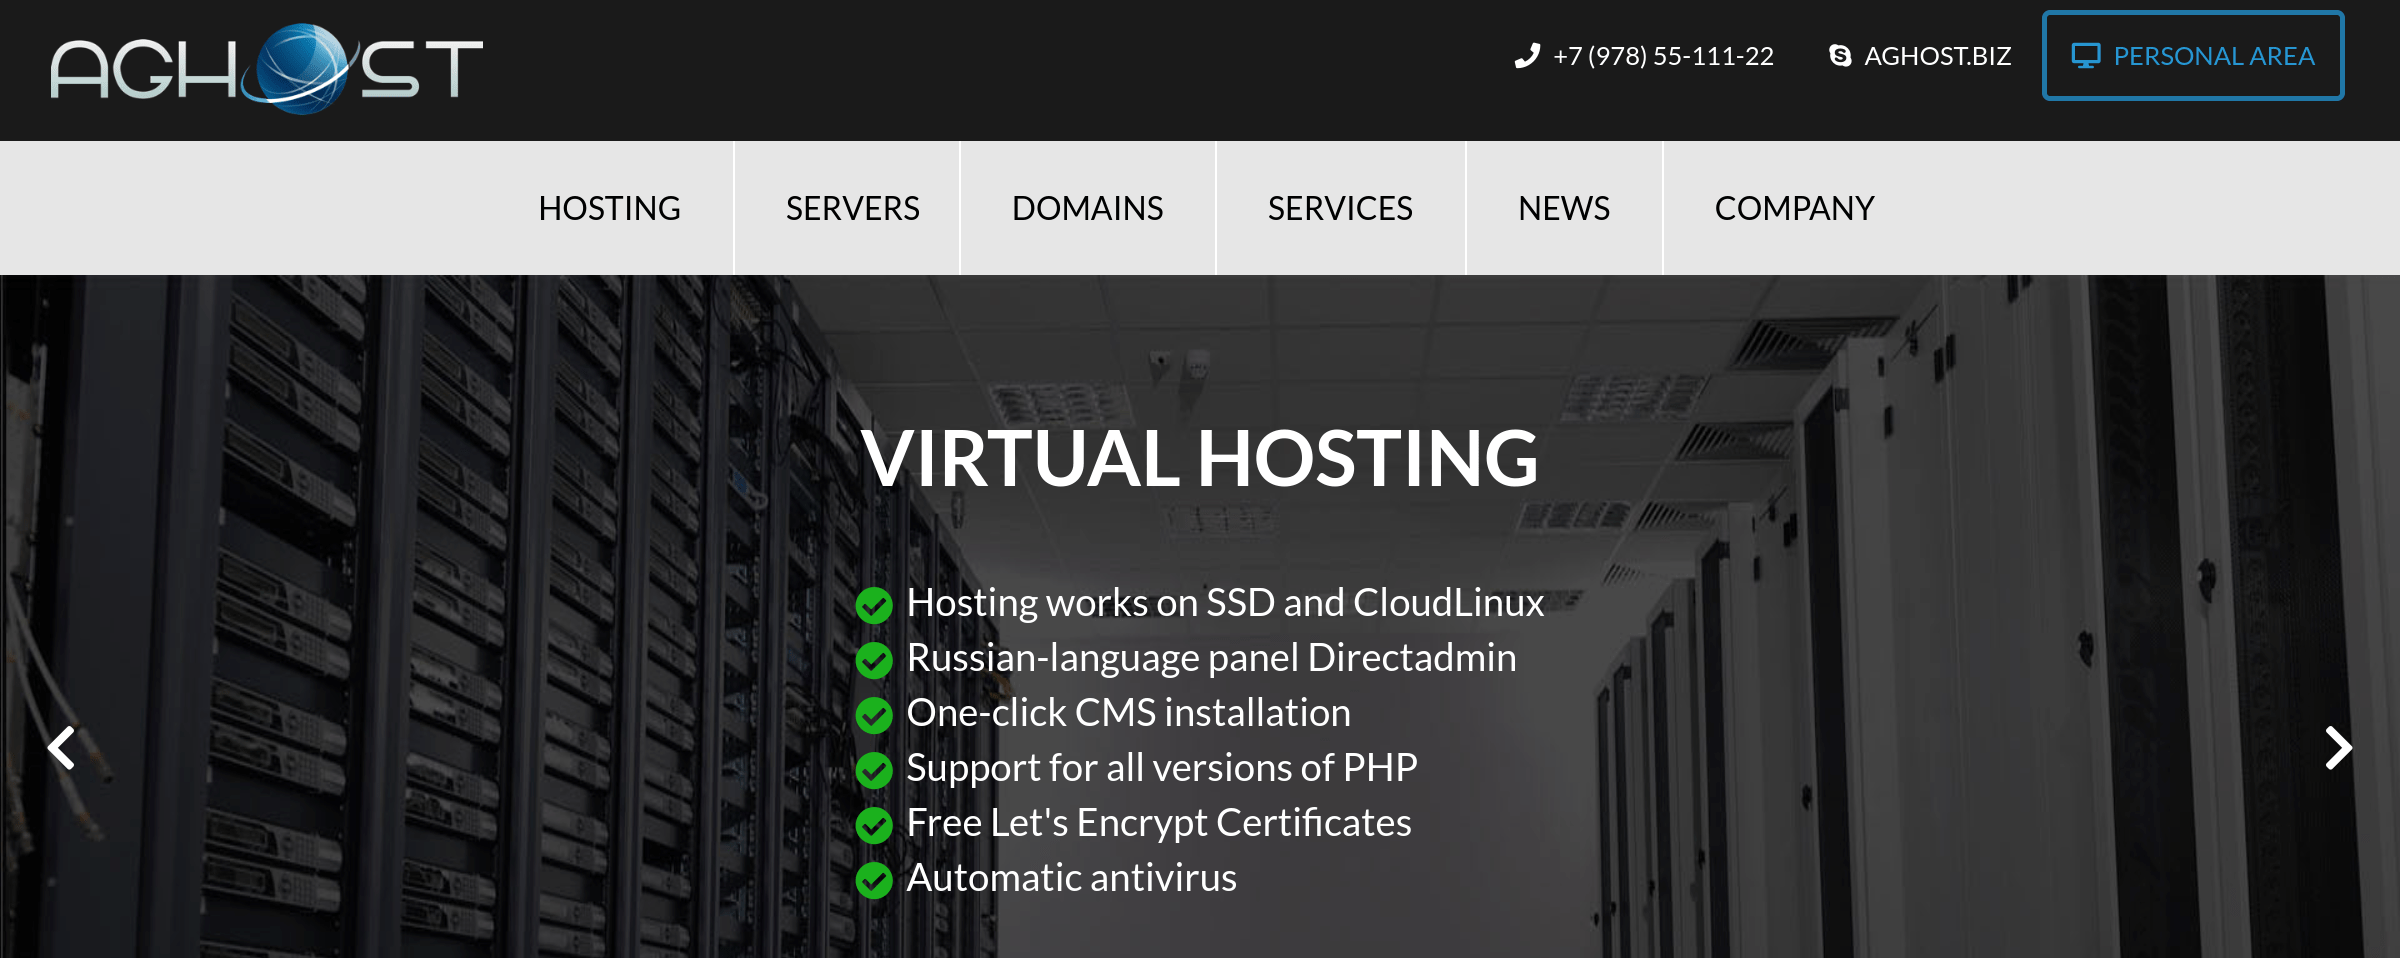Open the PERSONAL AREA button
This screenshot has height=958, width=2400.
2193,56
